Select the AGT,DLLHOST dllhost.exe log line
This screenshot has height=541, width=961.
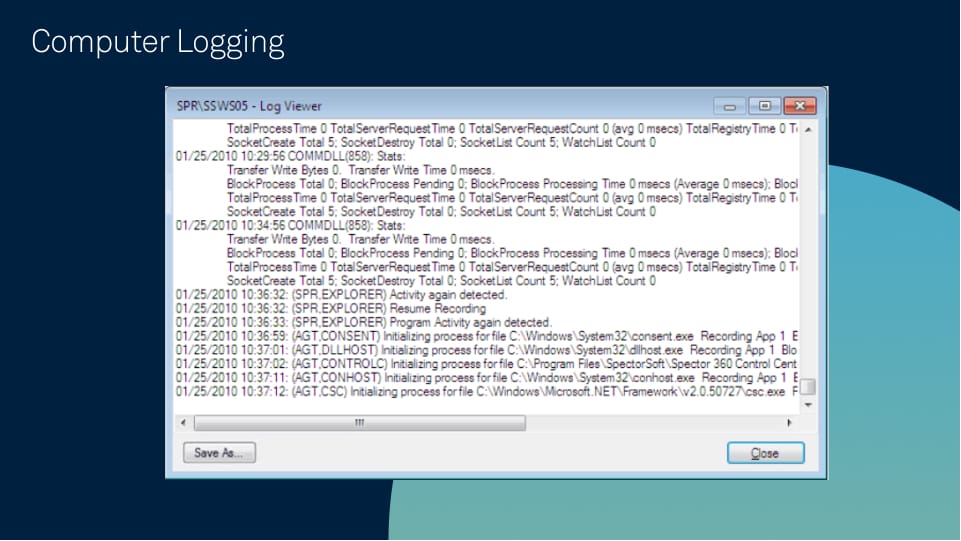click(487, 350)
